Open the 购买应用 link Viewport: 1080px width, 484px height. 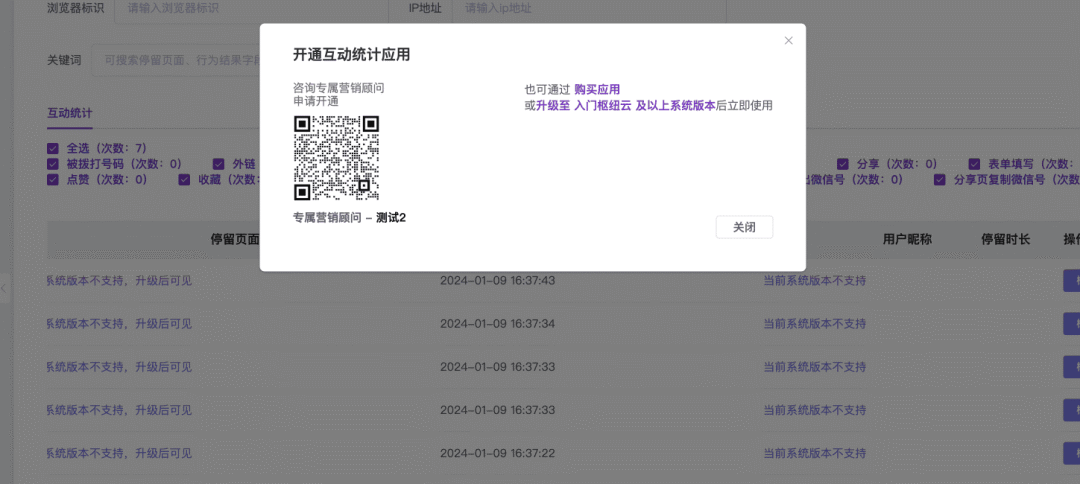pyautogui.click(x=597, y=90)
